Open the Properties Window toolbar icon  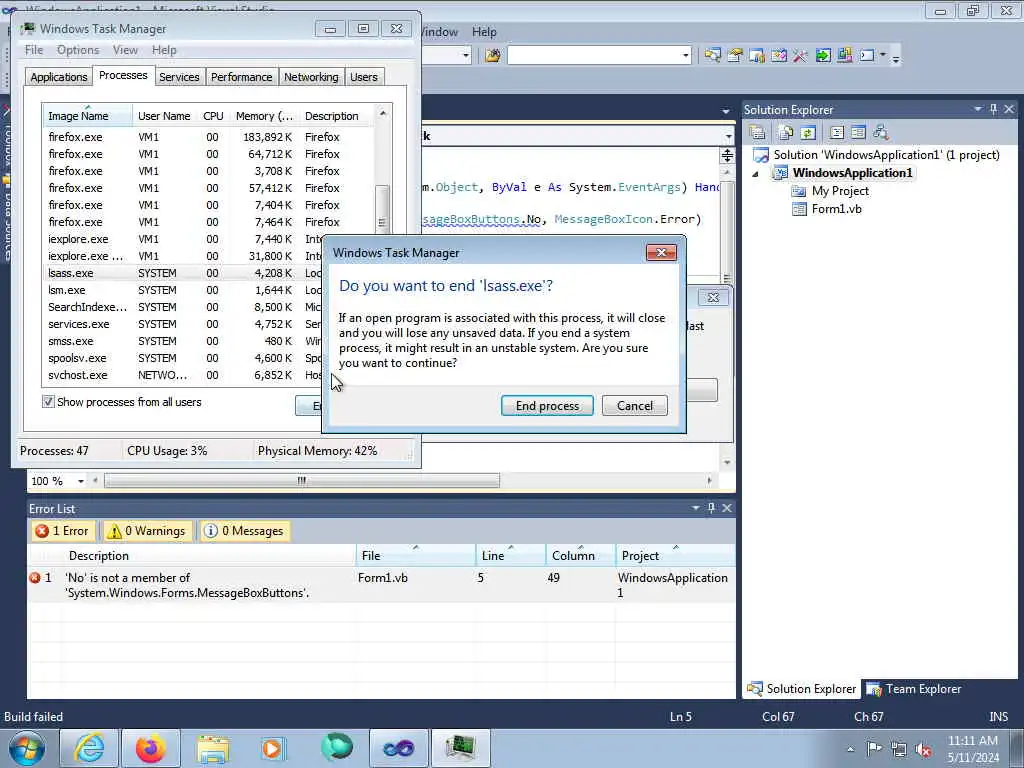click(x=735, y=56)
